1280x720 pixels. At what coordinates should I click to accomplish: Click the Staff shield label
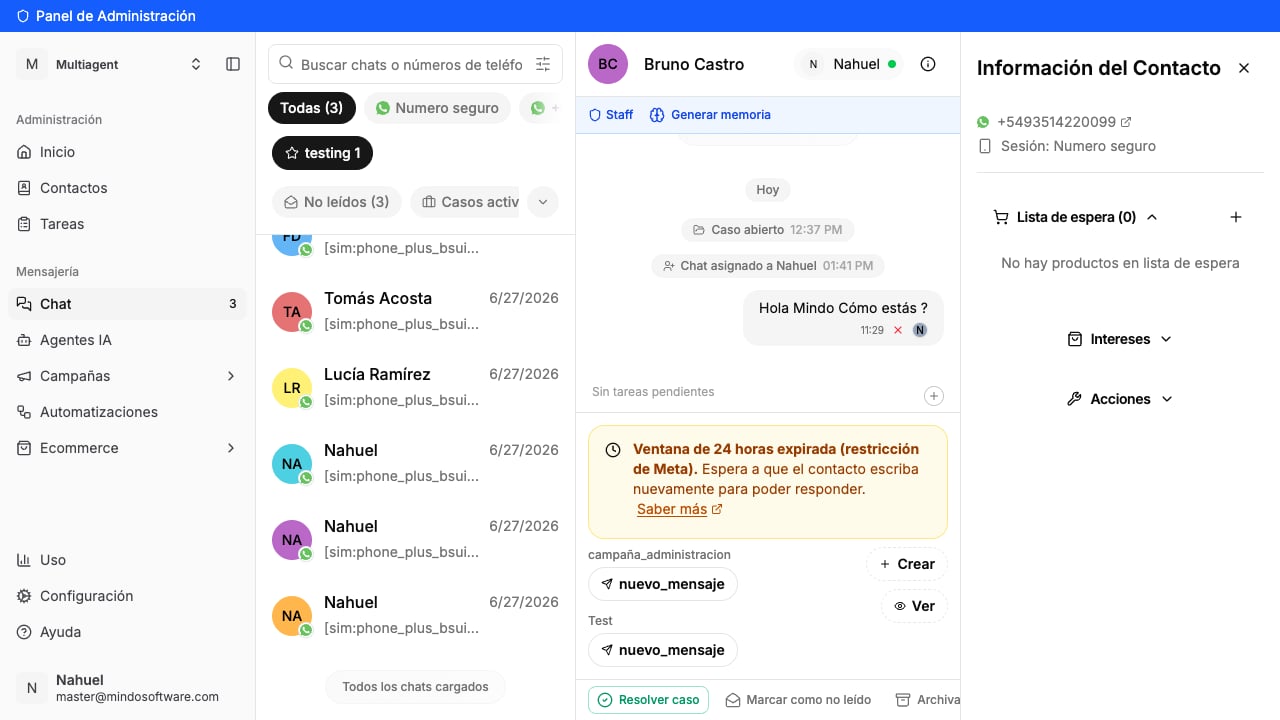pyautogui.click(x=611, y=115)
